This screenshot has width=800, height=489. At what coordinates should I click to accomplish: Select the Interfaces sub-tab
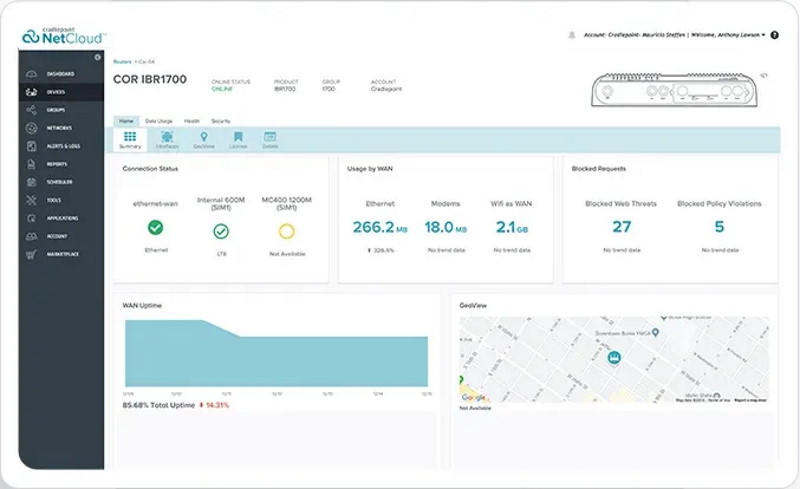166,140
